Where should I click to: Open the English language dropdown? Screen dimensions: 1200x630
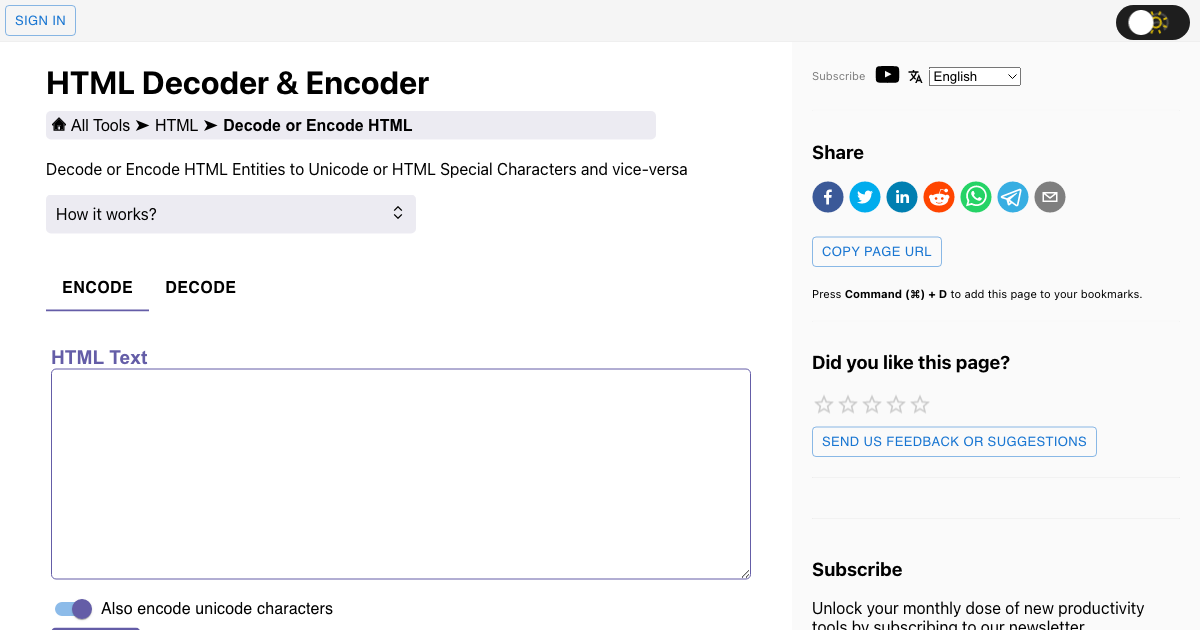click(974, 76)
